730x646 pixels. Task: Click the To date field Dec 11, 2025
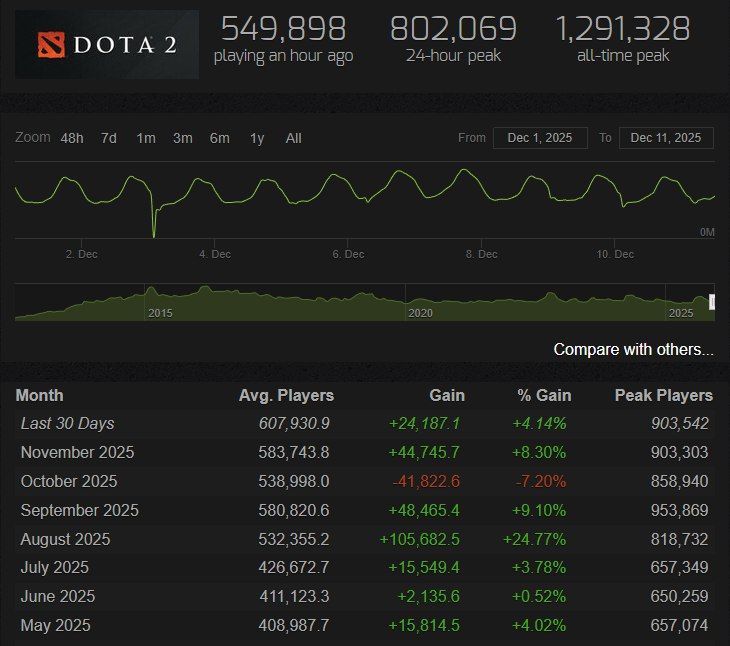pyautogui.click(x=666, y=138)
